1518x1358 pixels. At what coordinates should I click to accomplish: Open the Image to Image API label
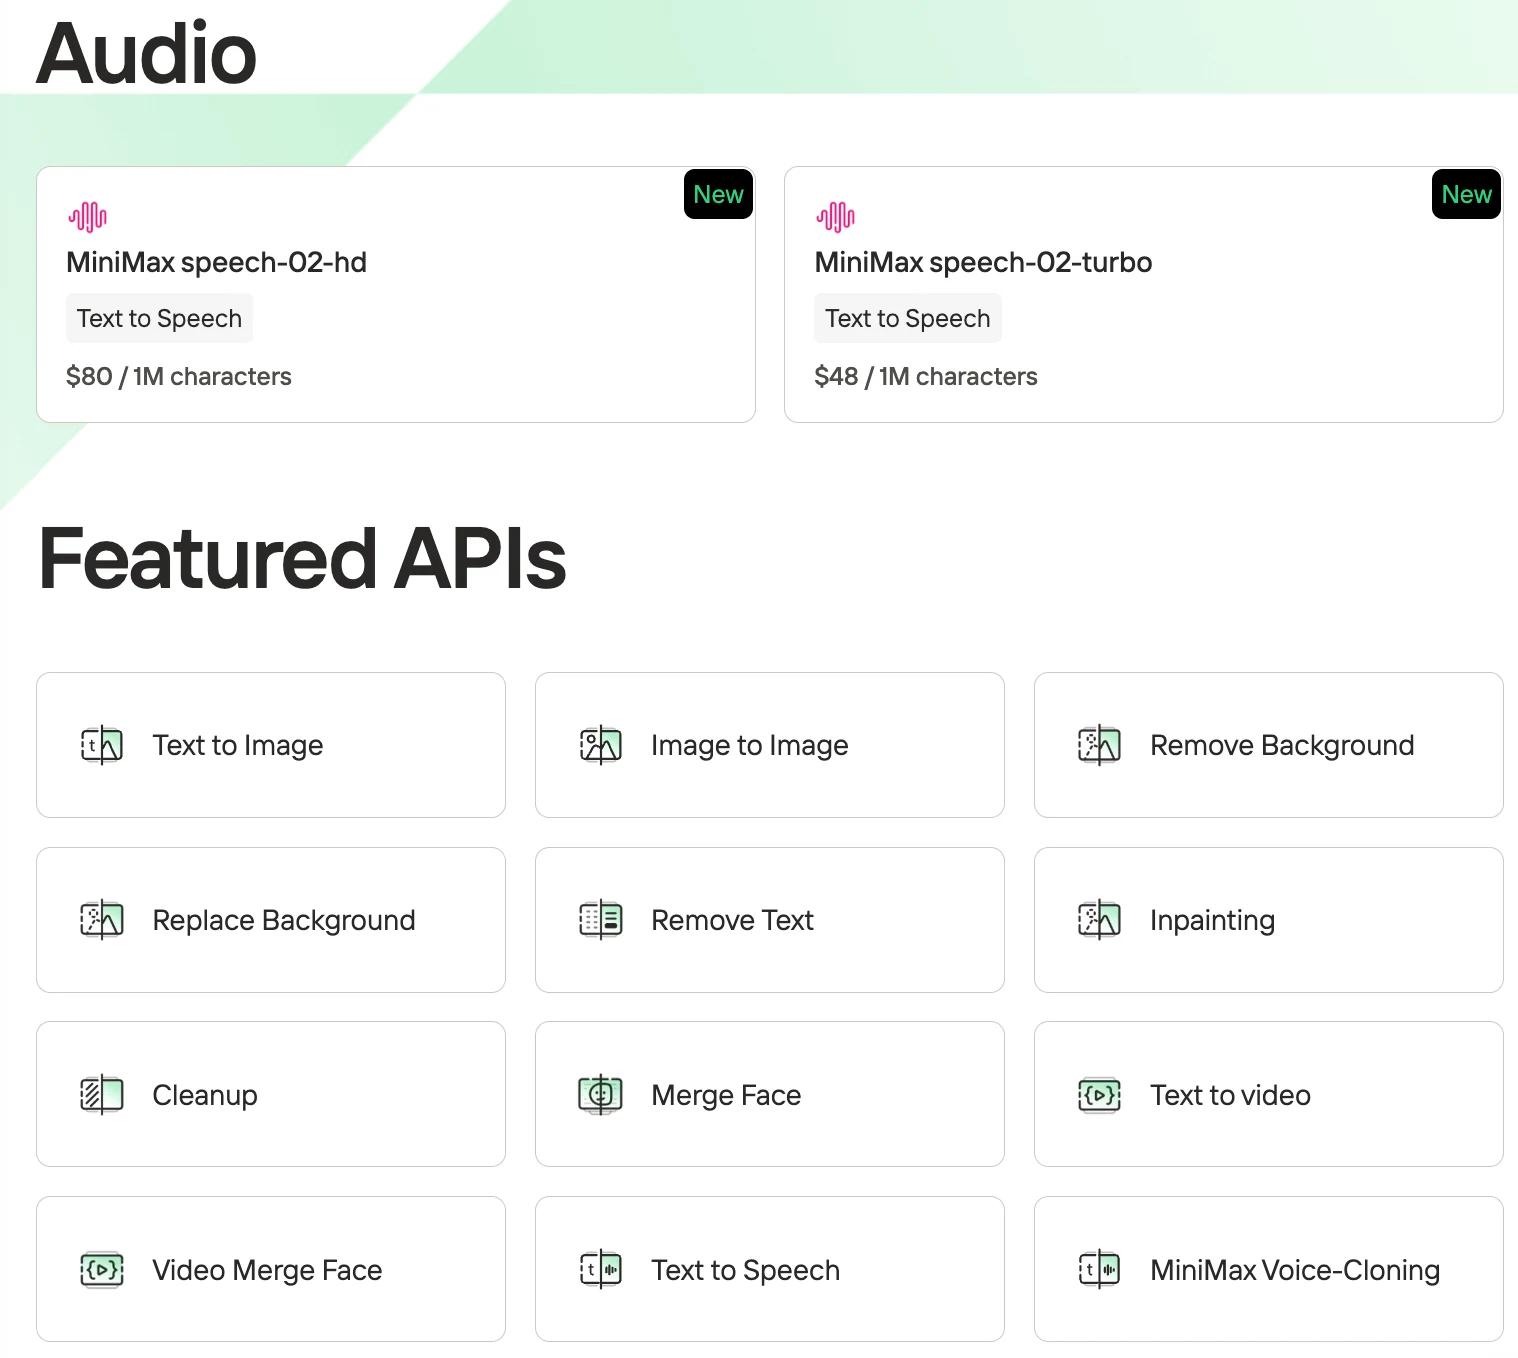[x=750, y=745]
